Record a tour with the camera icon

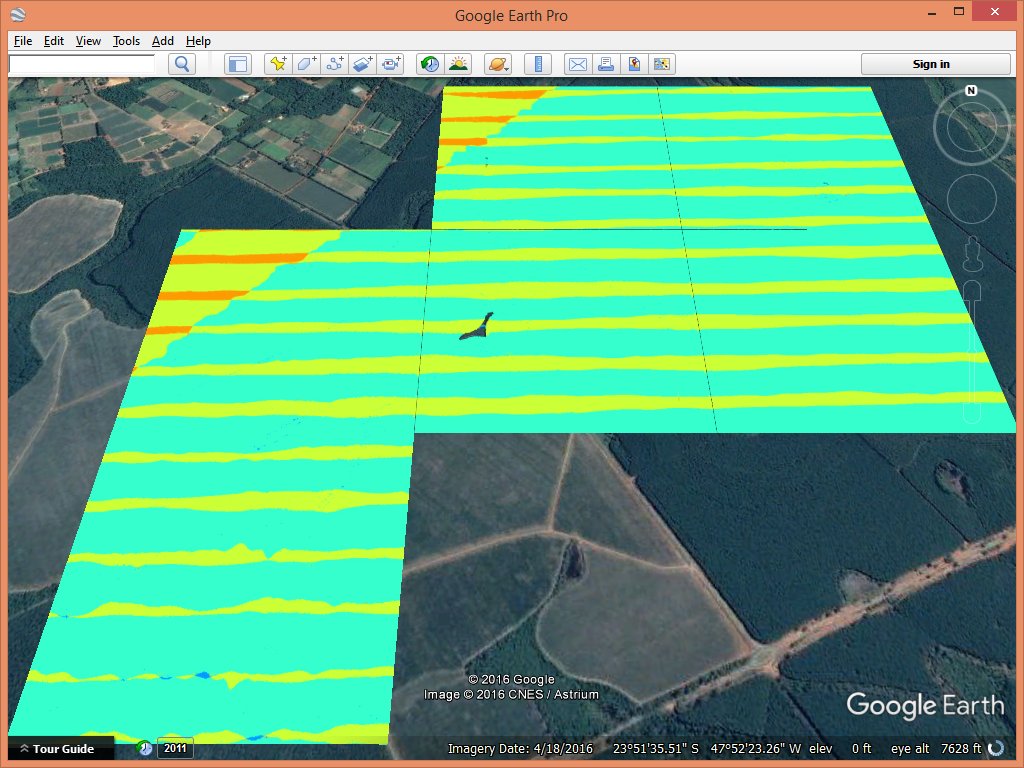point(391,64)
